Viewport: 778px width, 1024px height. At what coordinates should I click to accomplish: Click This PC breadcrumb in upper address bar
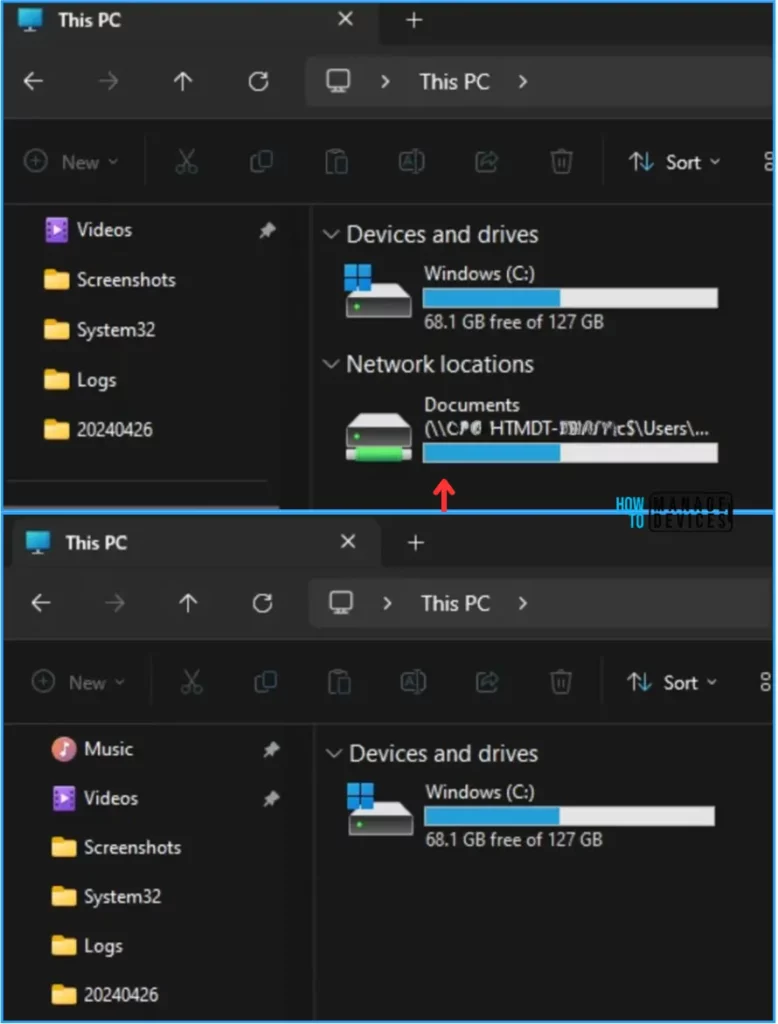(x=455, y=82)
